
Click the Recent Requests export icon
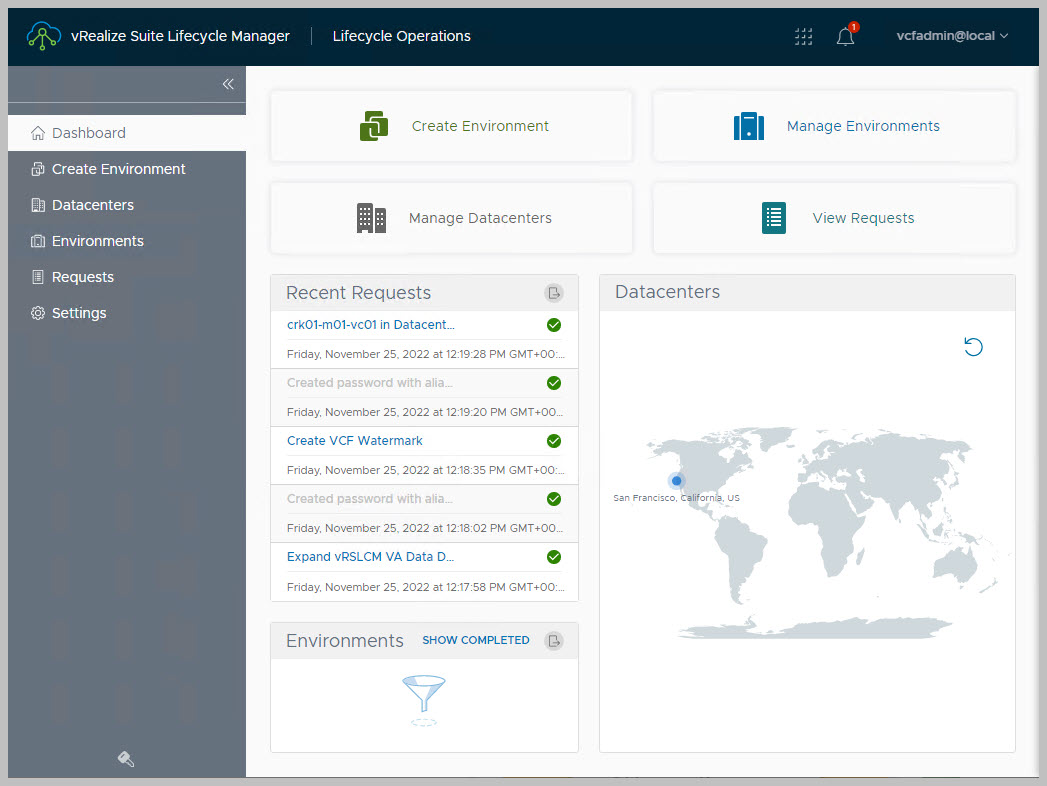pos(554,293)
